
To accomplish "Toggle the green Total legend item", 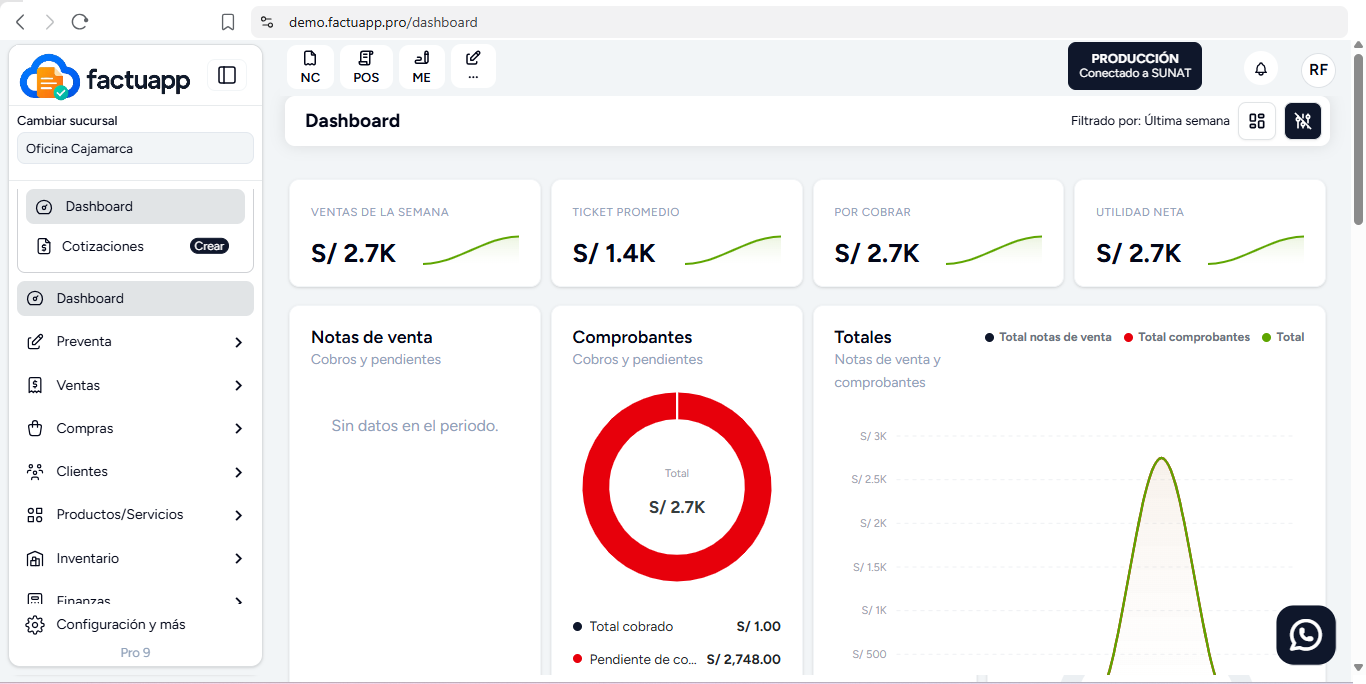I will (1283, 337).
